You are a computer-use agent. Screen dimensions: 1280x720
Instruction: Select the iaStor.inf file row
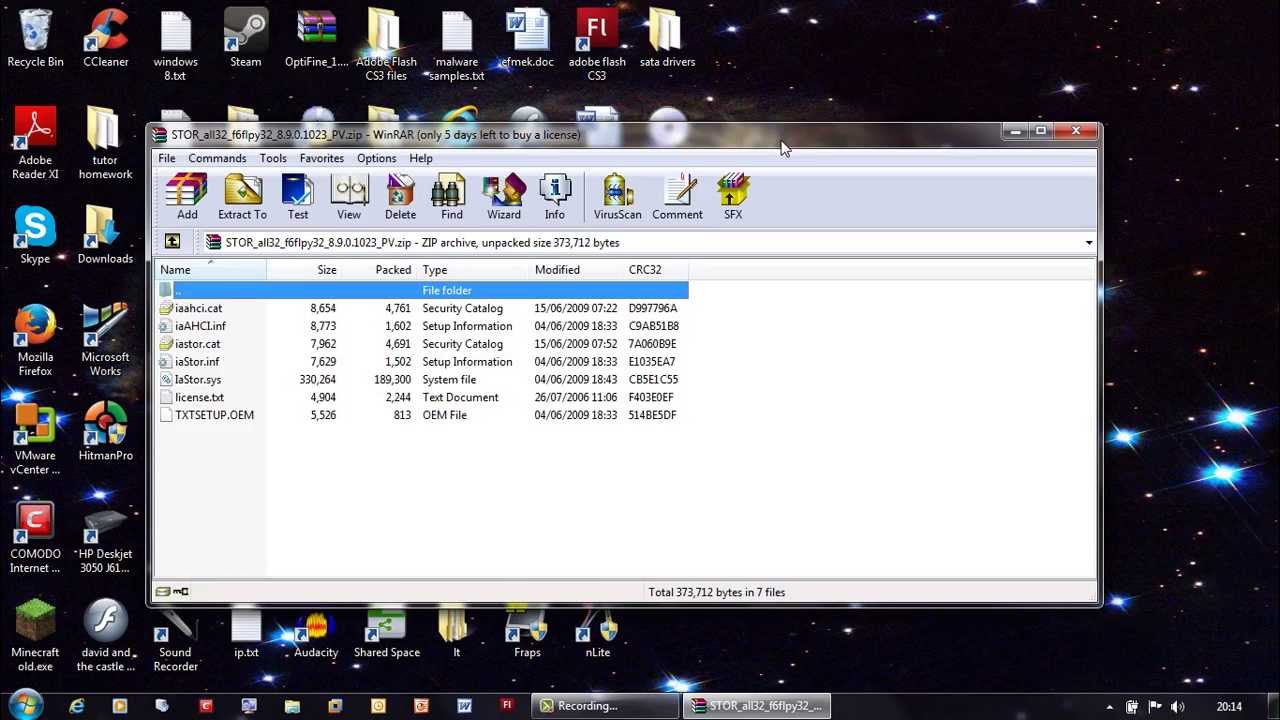tap(423, 362)
